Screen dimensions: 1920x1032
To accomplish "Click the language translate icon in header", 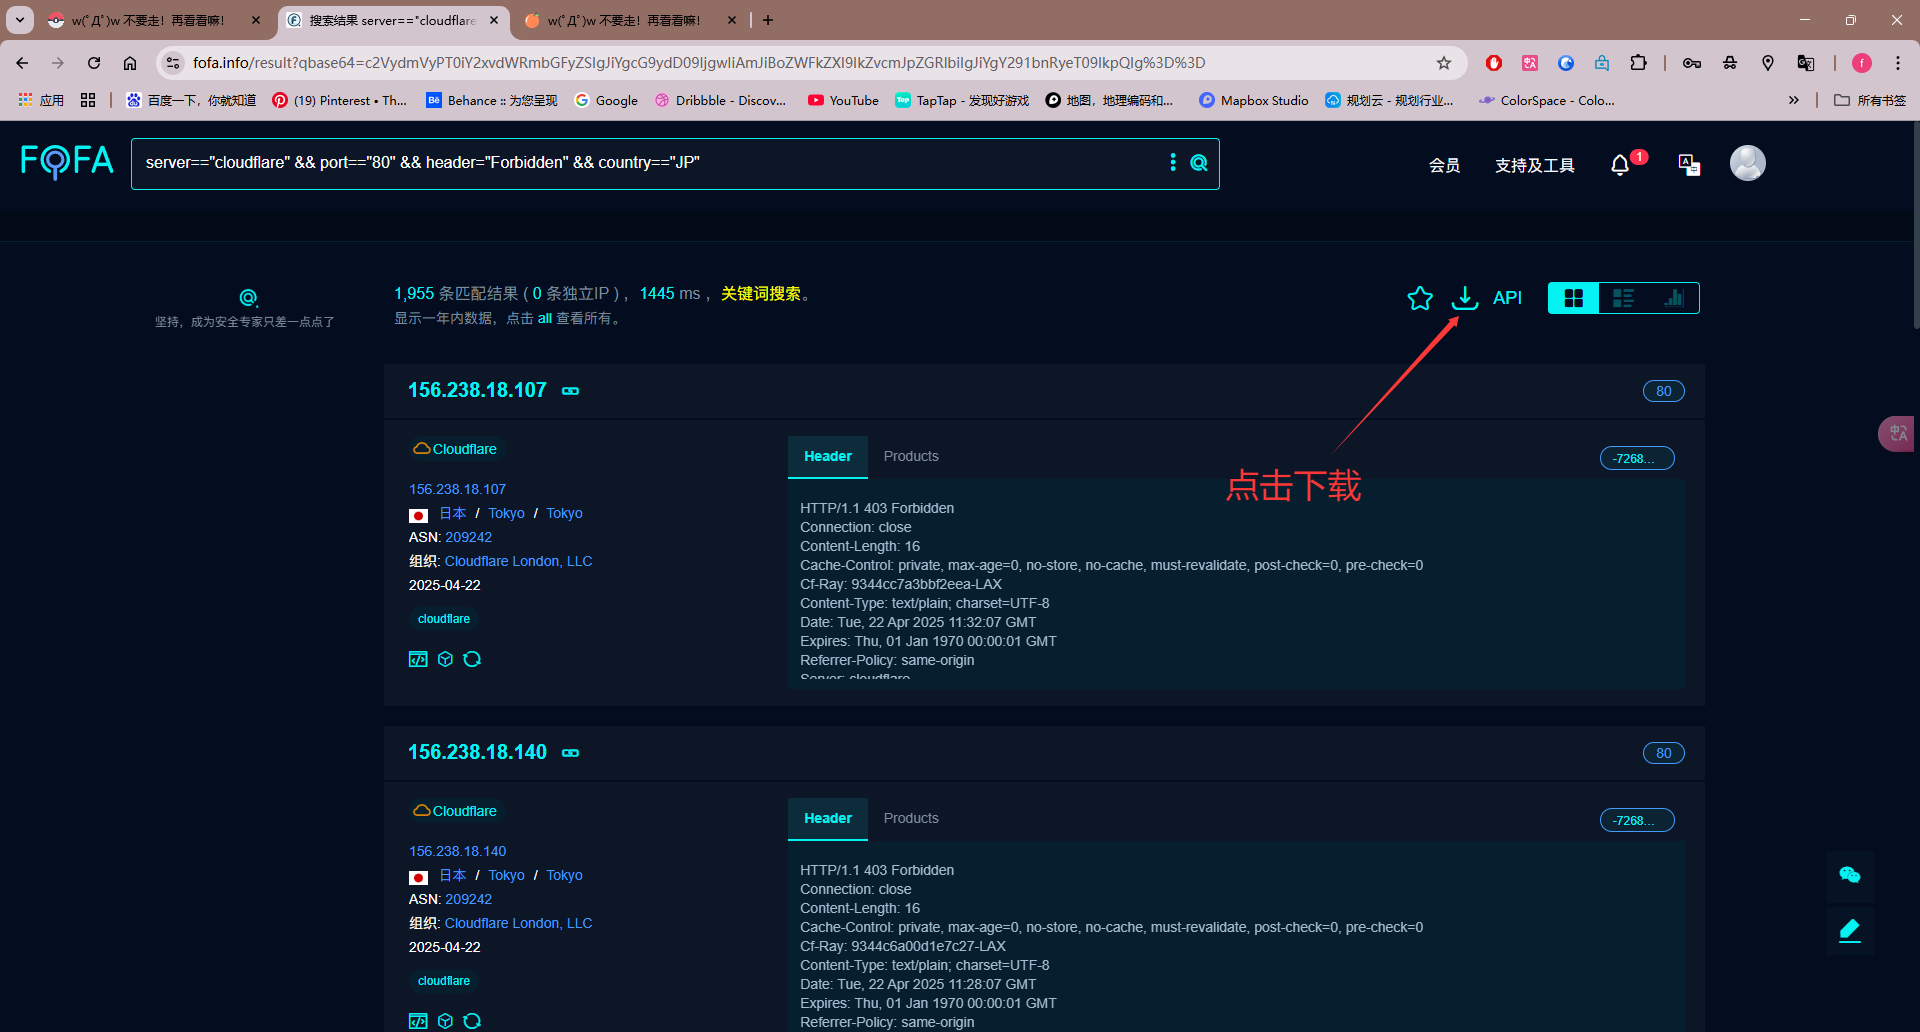I will coord(1689,165).
